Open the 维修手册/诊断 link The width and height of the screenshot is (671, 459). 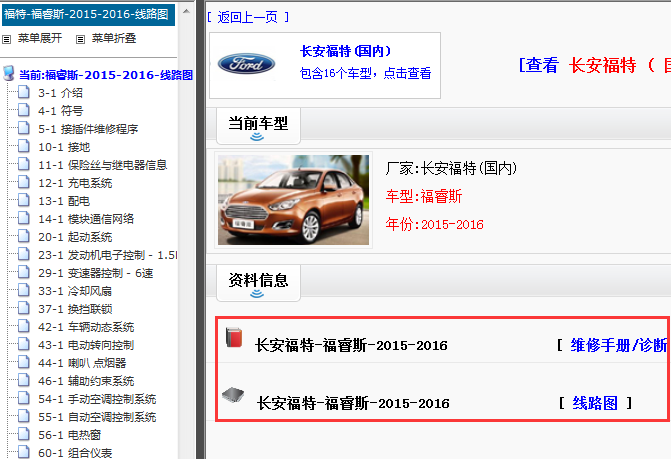click(618, 345)
